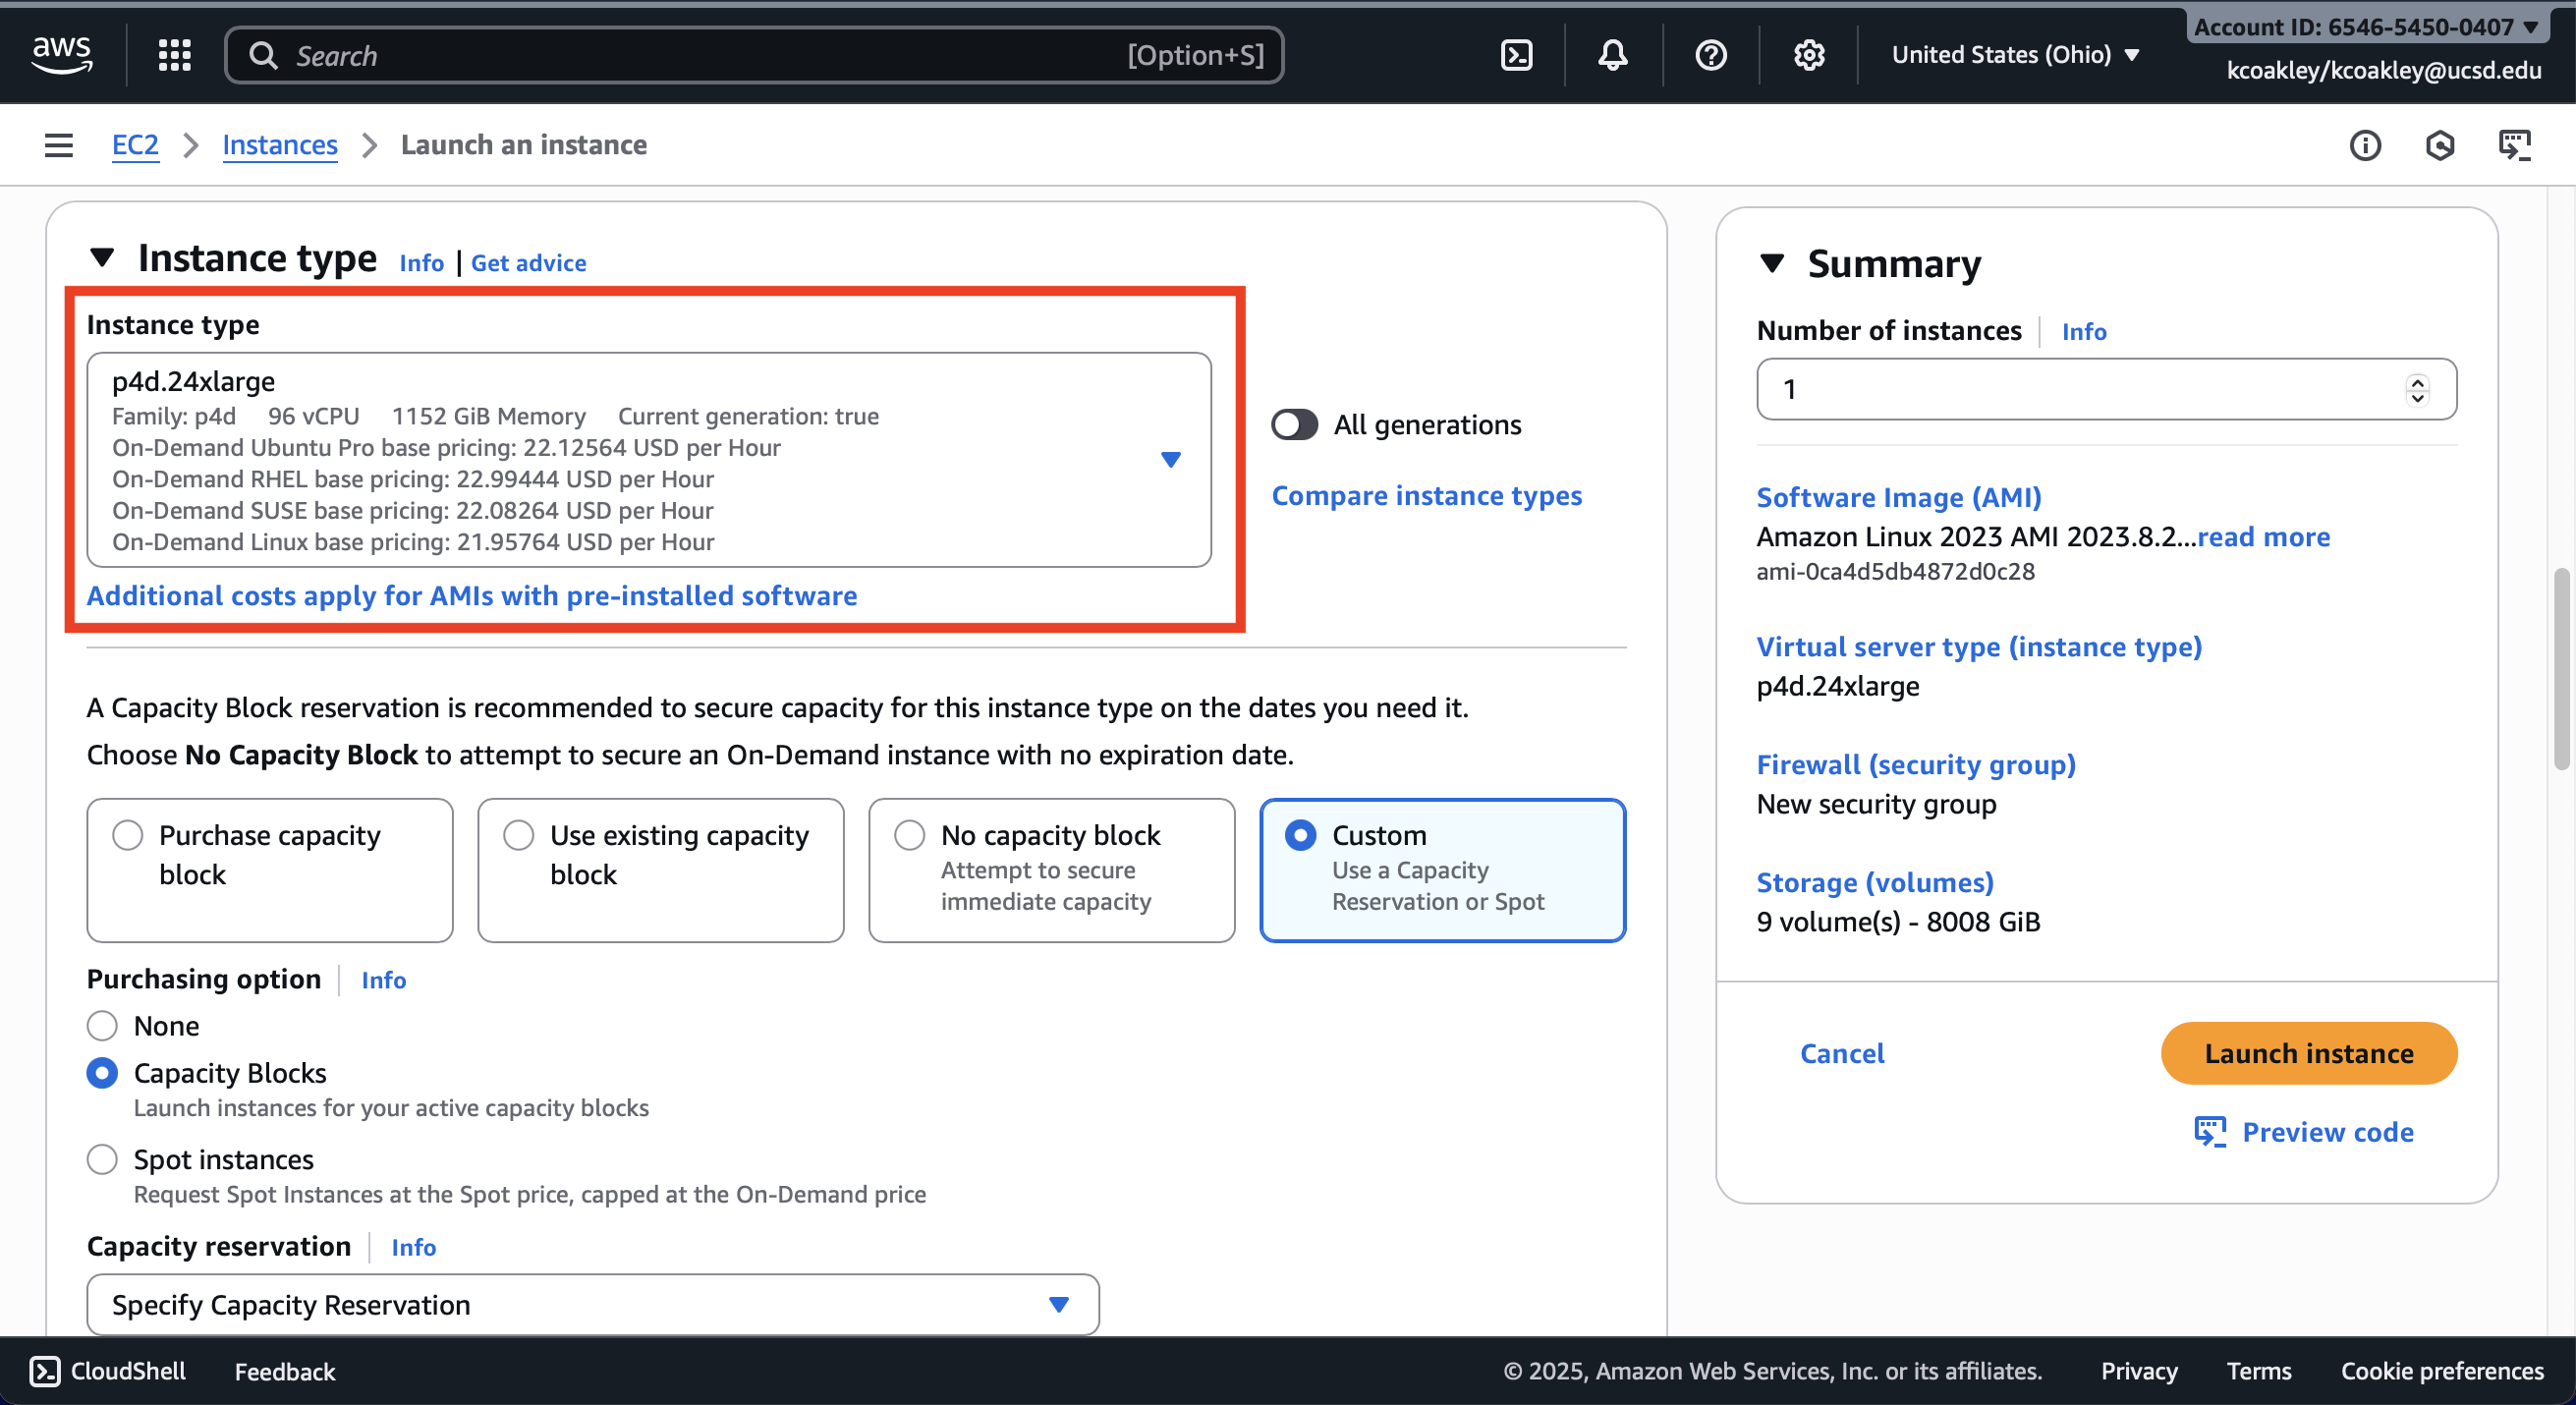Open CloudShell from the top bar icon

click(x=1516, y=55)
